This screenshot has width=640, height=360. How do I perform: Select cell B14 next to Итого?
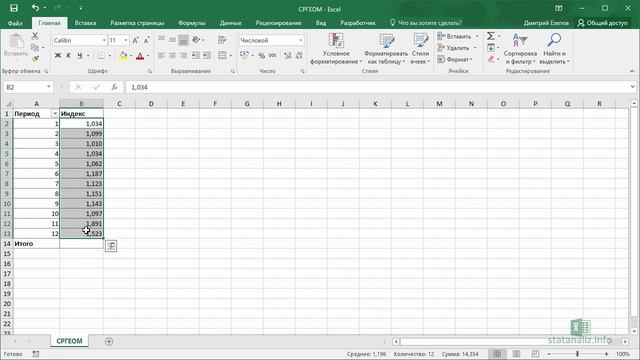click(x=81, y=244)
